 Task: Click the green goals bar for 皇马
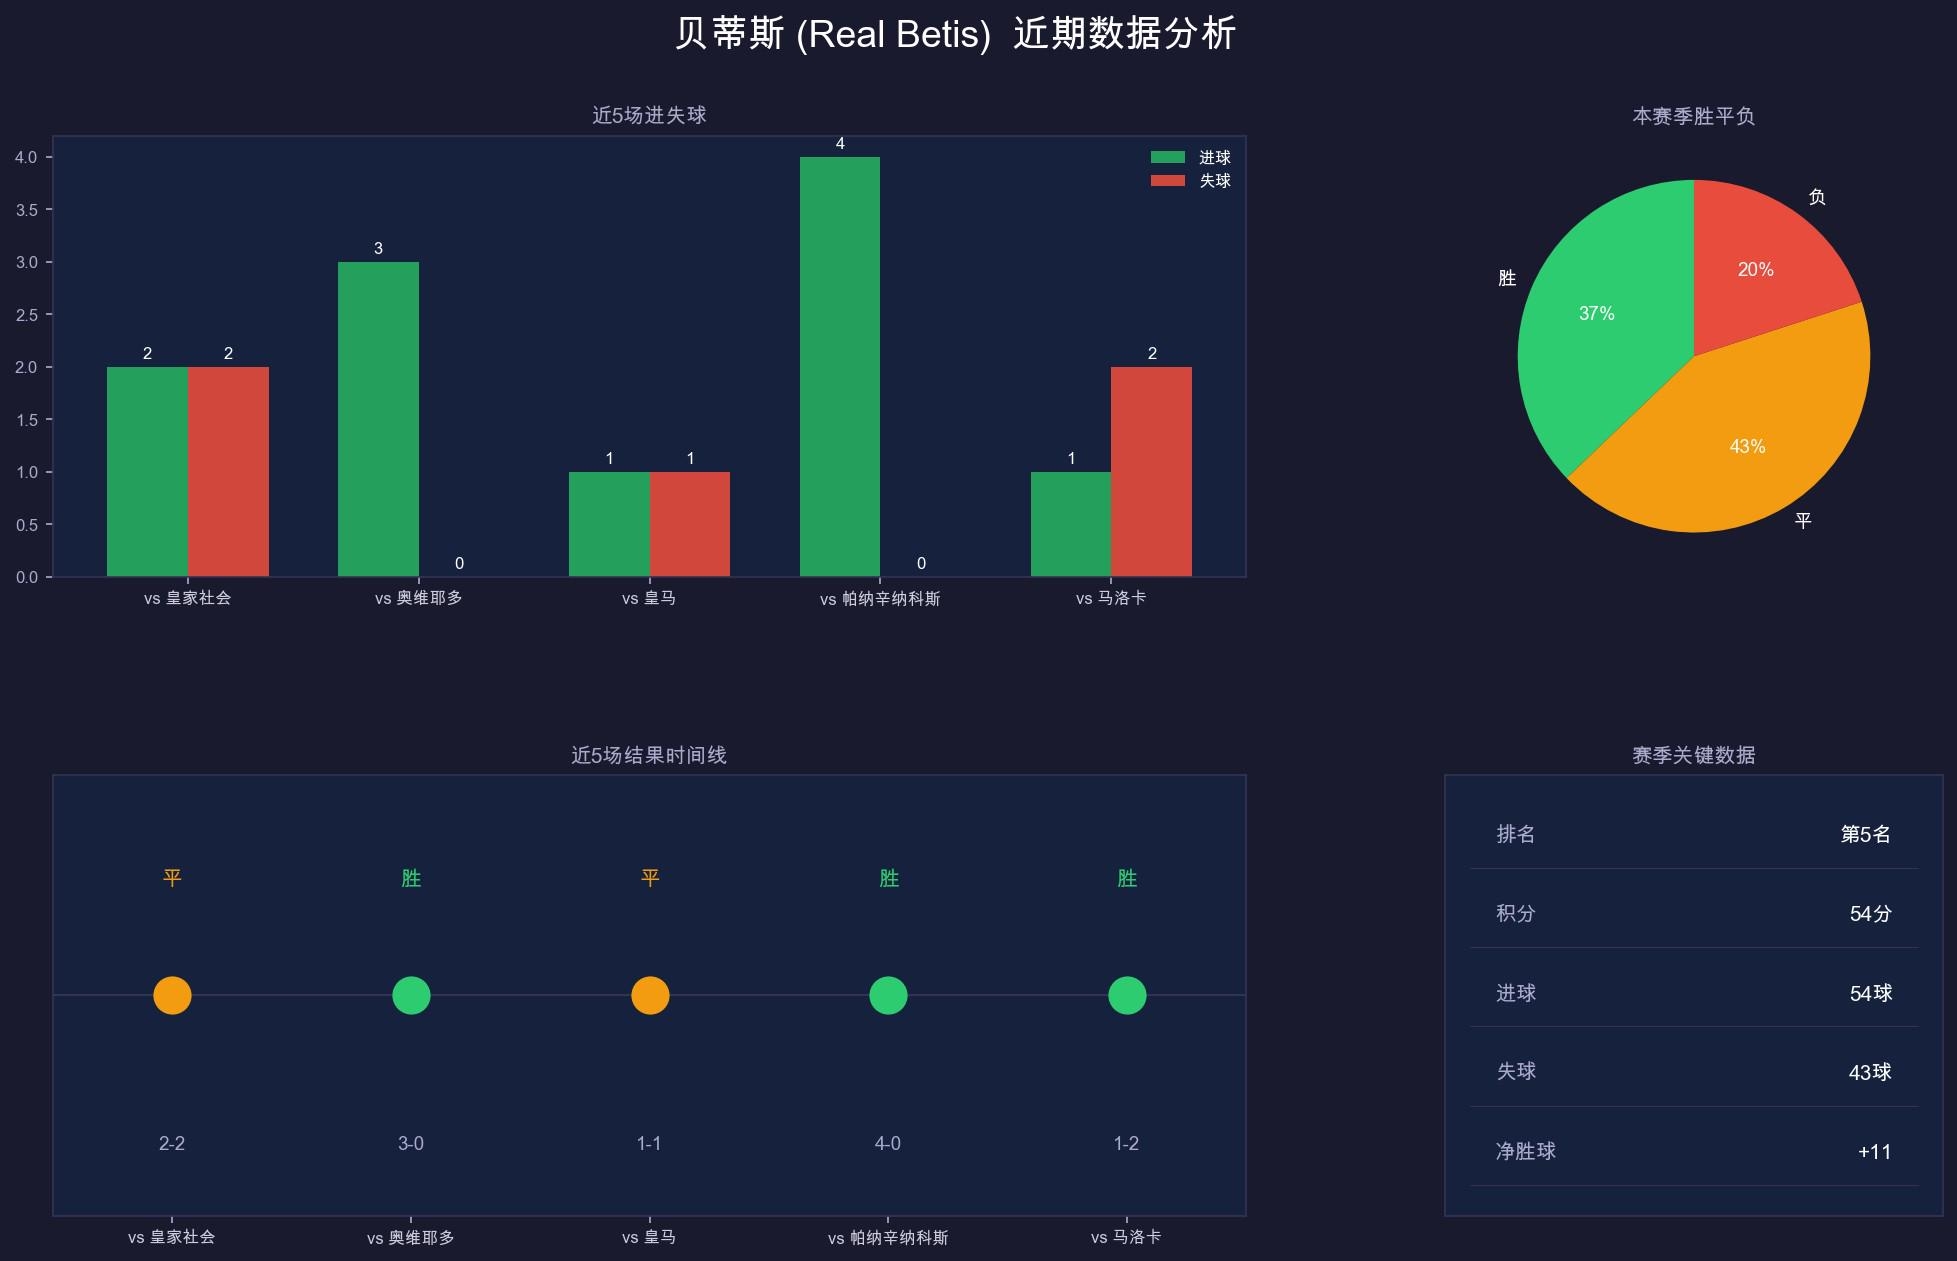point(609,524)
